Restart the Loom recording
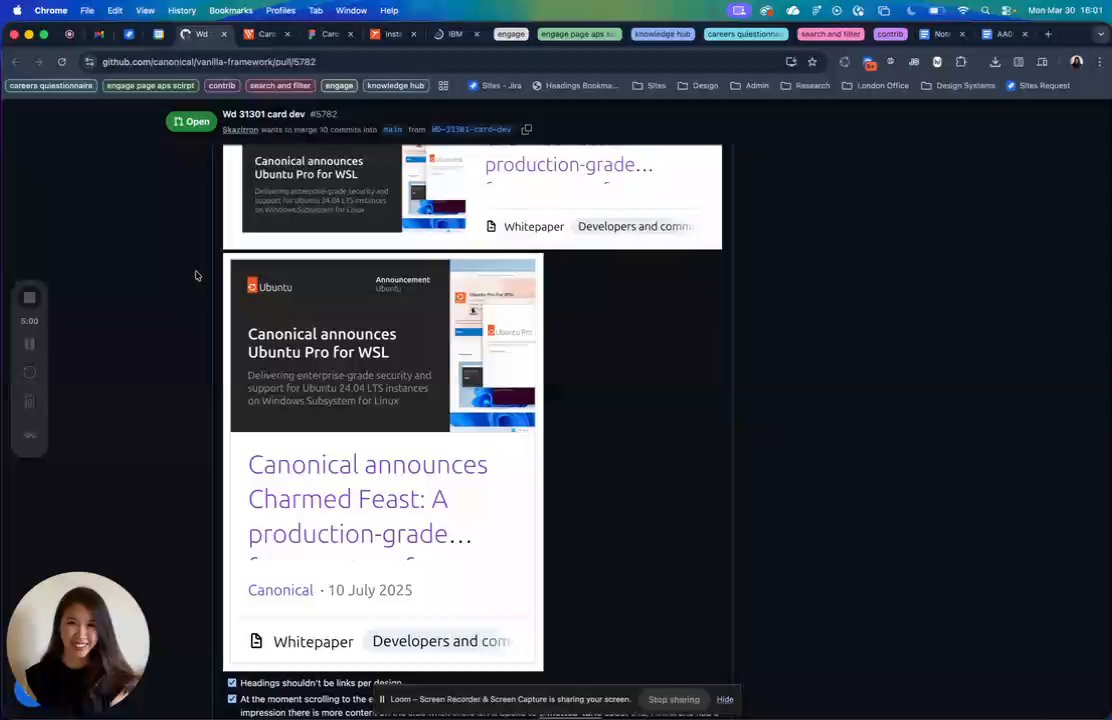The width and height of the screenshot is (1112, 720). coord(29,372)
